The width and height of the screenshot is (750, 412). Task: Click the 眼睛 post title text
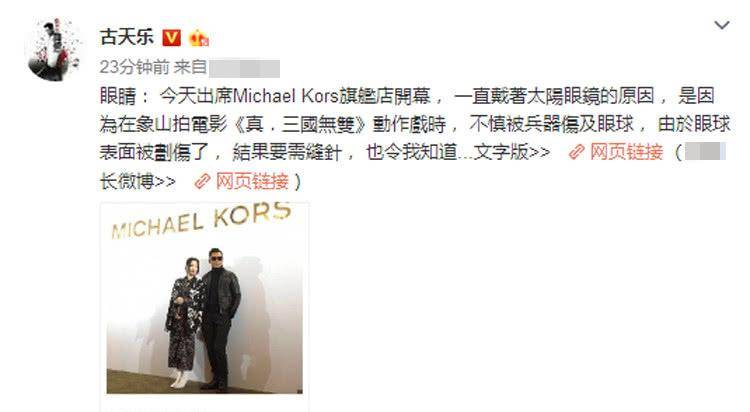click(x=118, y=96)
